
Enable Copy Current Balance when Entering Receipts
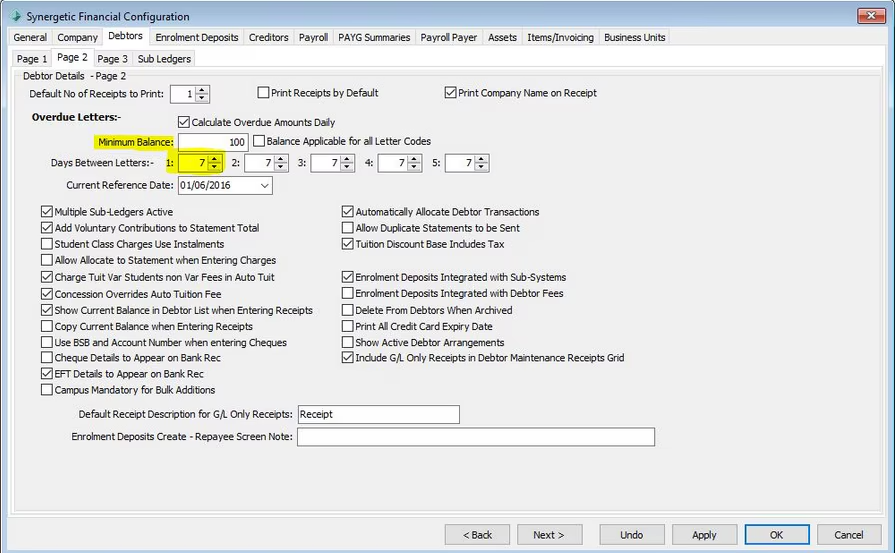(x=47, y=326)
